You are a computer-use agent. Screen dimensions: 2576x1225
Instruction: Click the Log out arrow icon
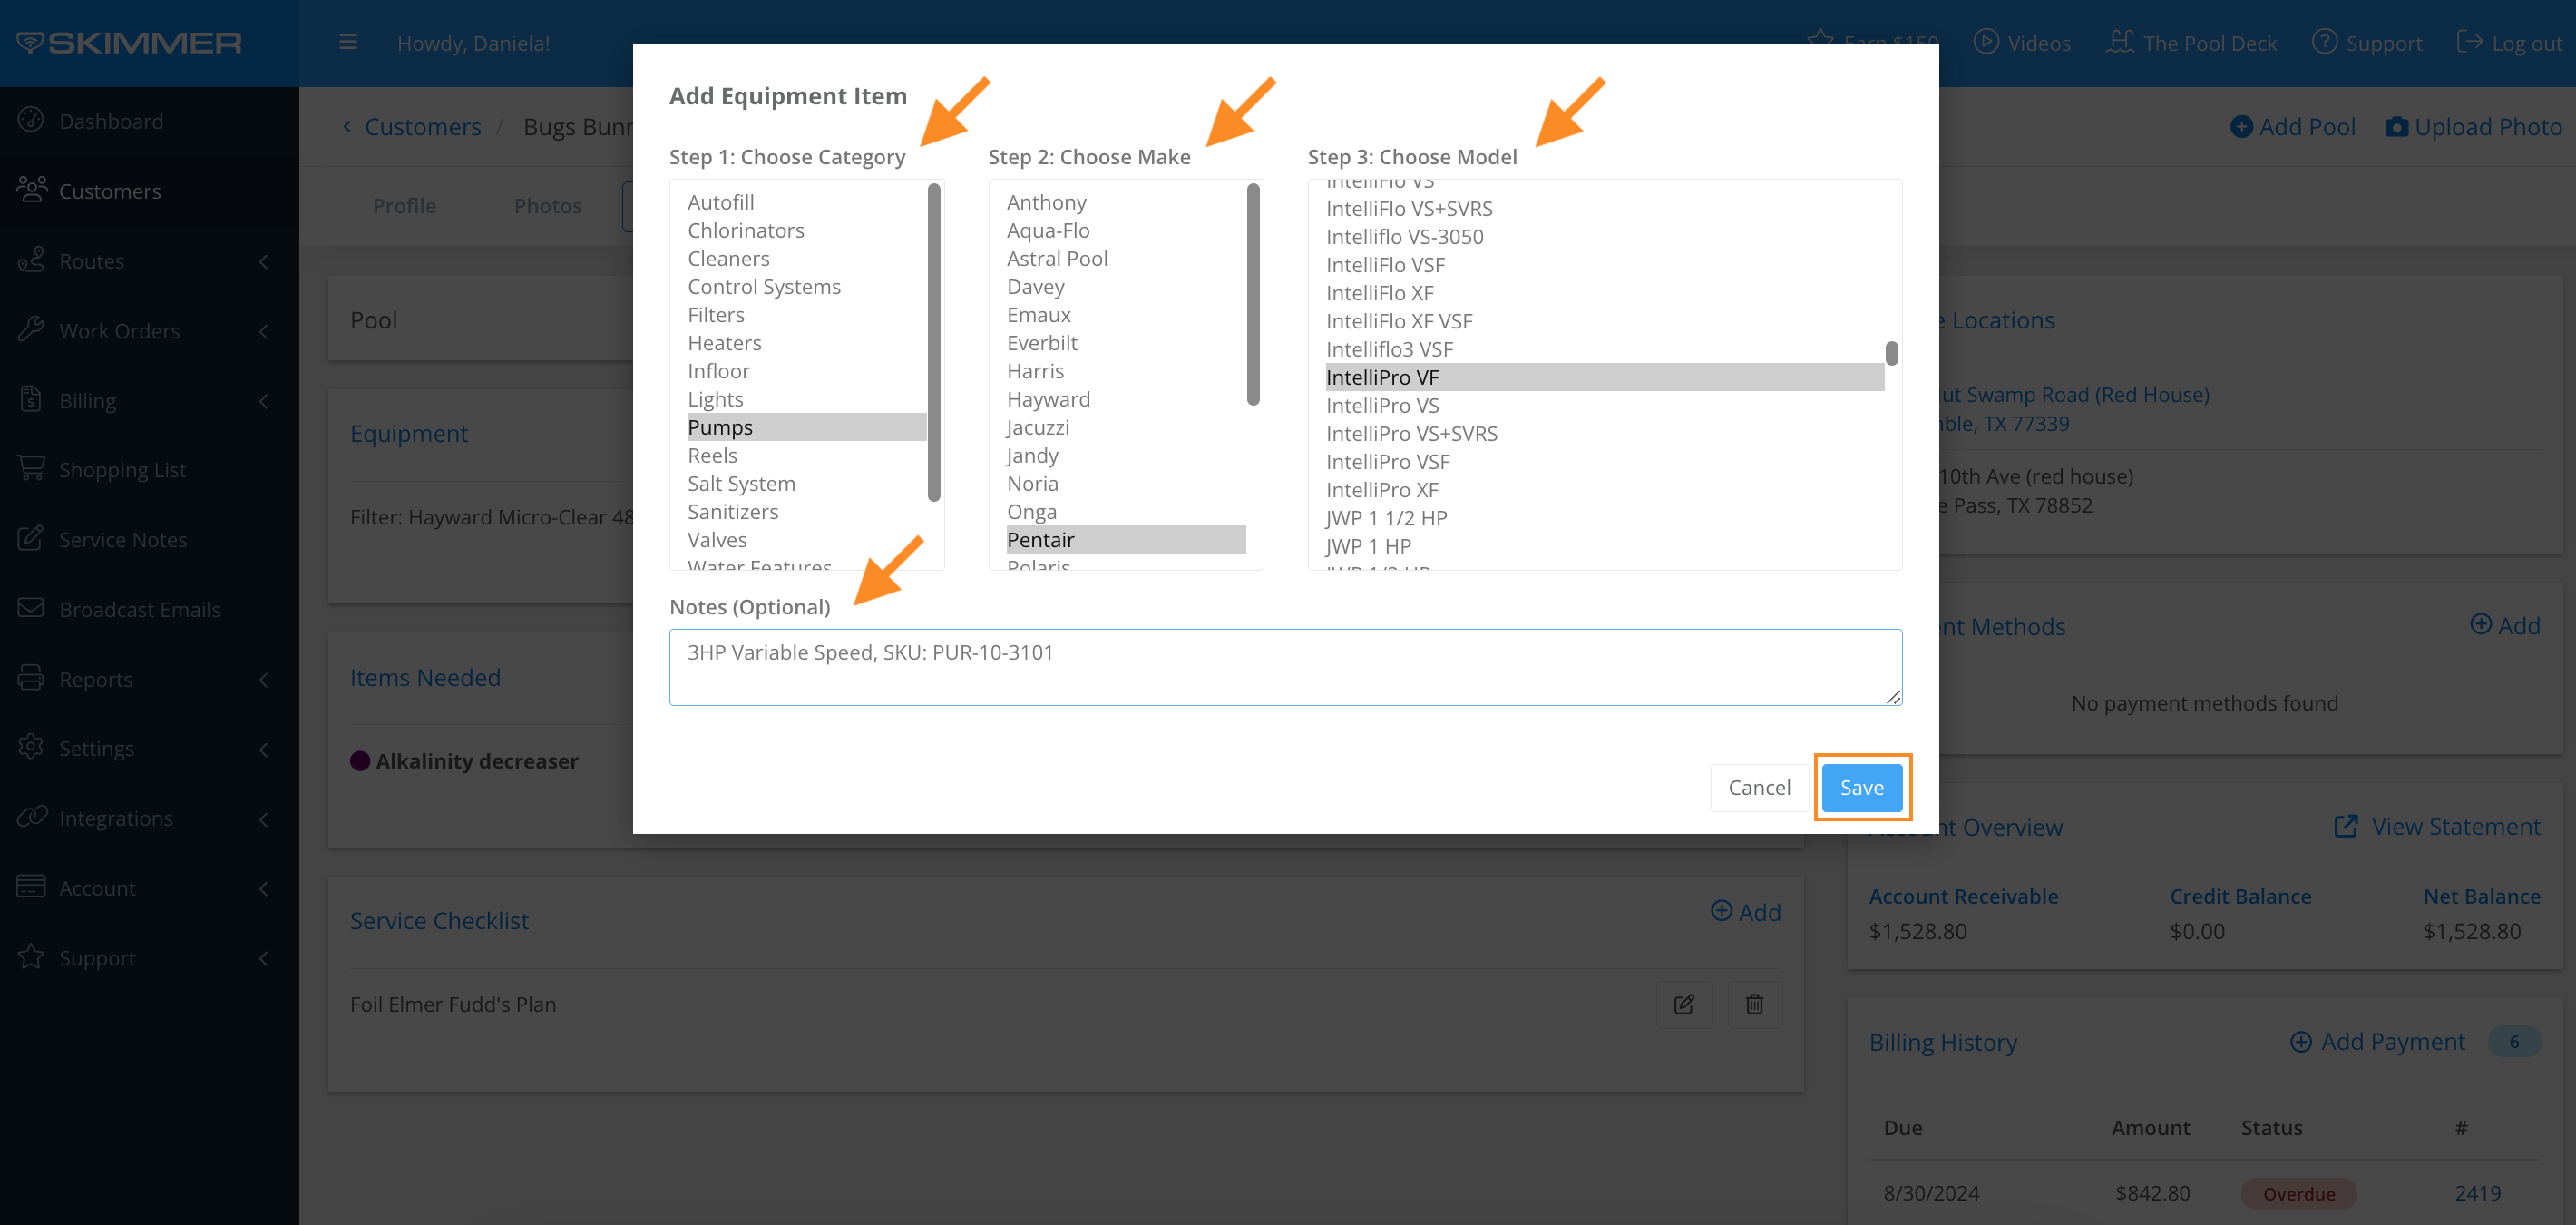[x=2469, y=42]
